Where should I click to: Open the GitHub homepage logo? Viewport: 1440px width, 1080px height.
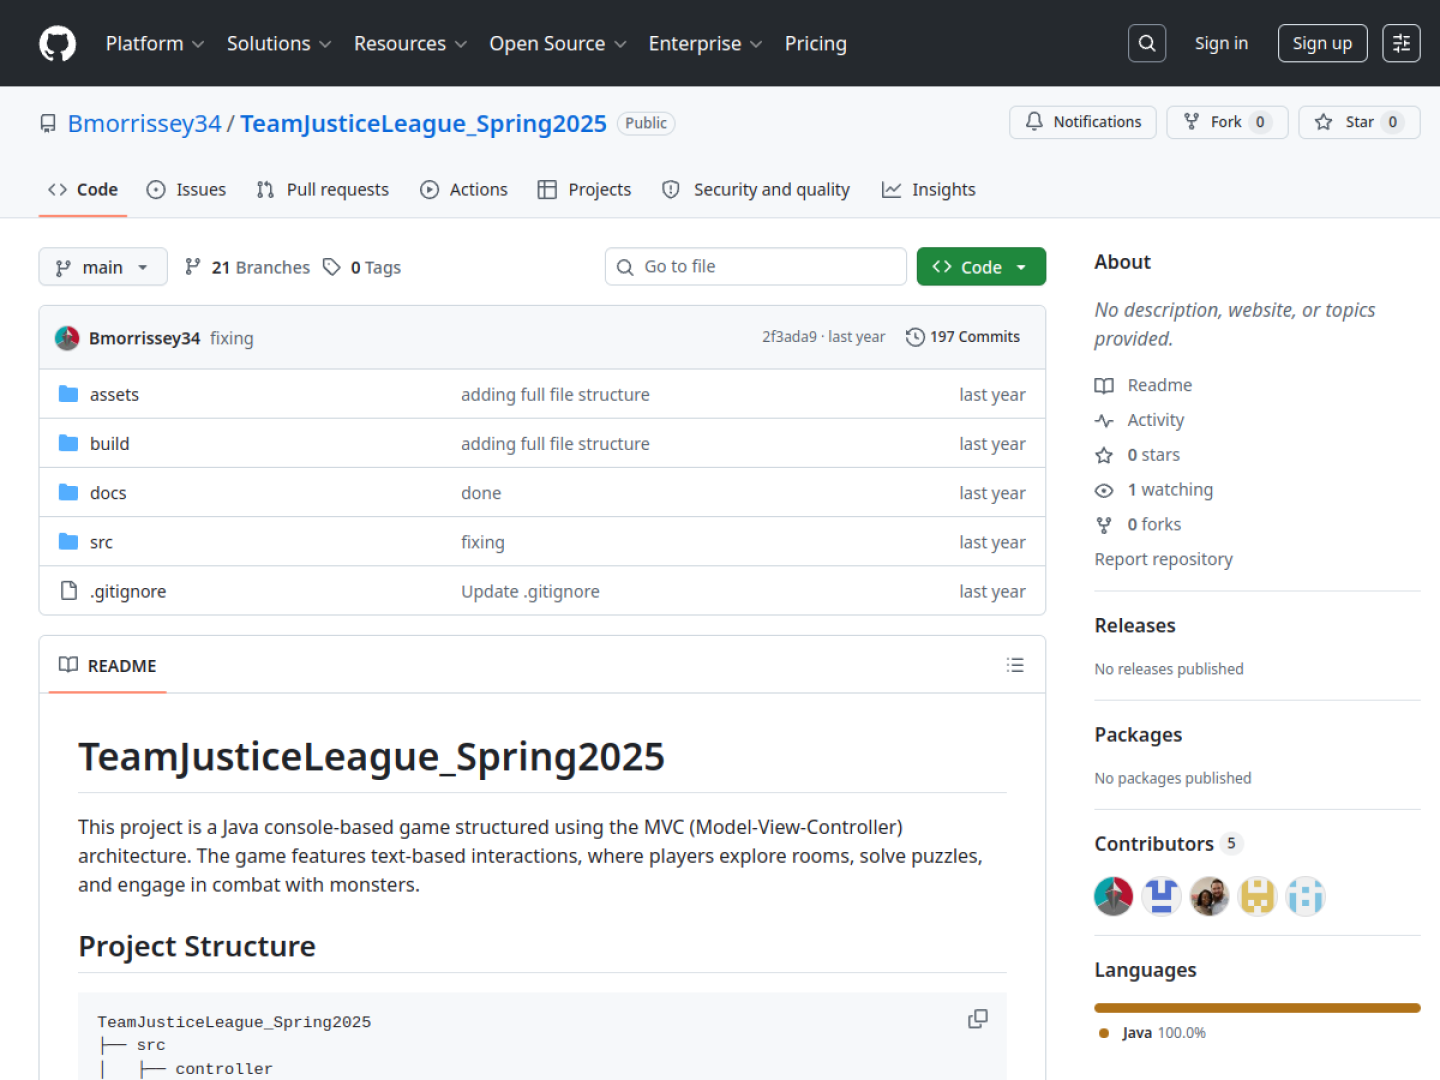click(57, 44)
